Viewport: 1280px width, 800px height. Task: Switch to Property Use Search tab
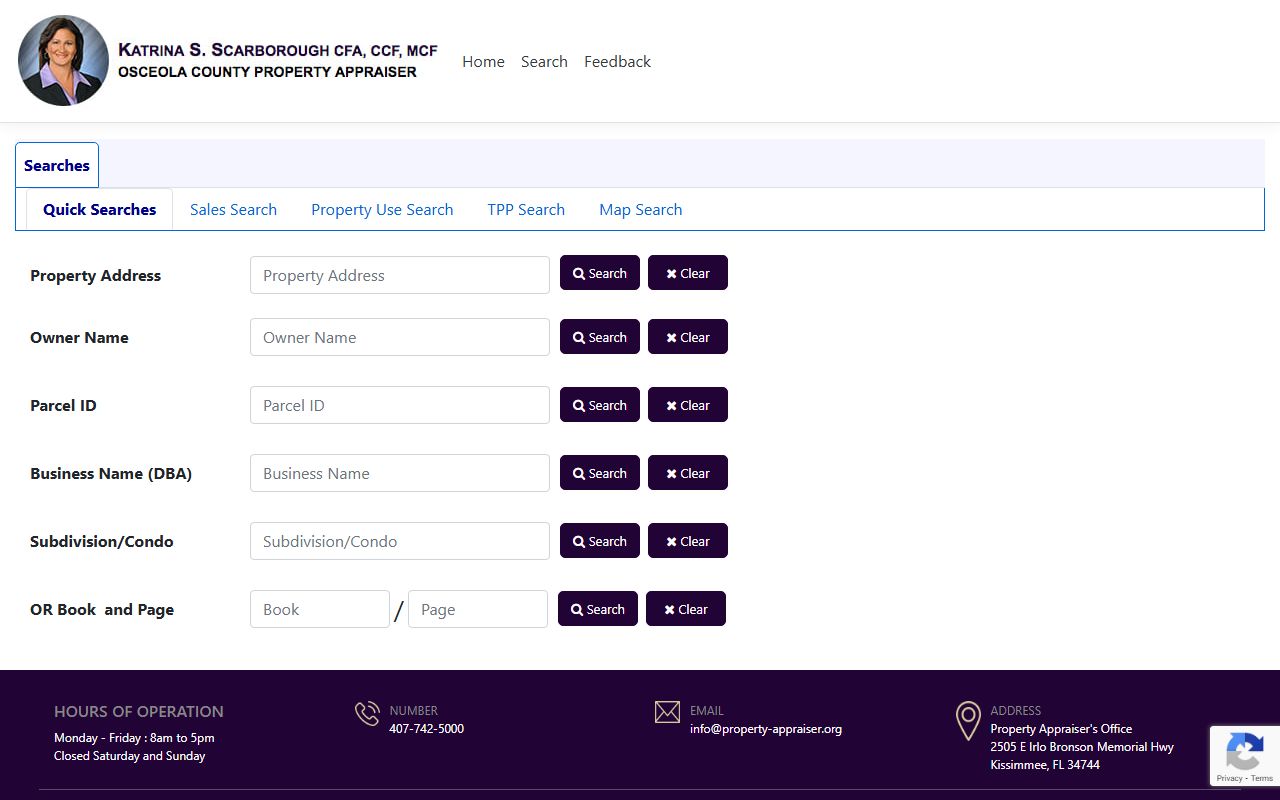(382, 209)
